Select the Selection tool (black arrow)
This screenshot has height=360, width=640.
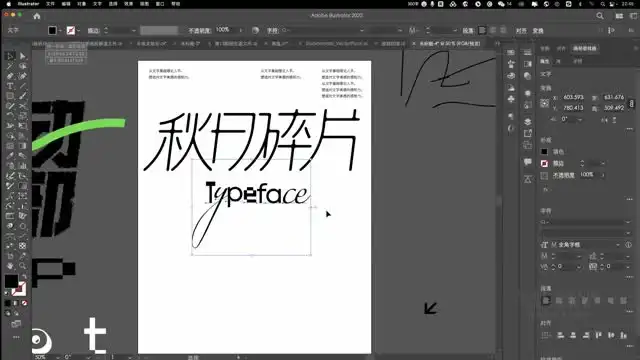10,56
